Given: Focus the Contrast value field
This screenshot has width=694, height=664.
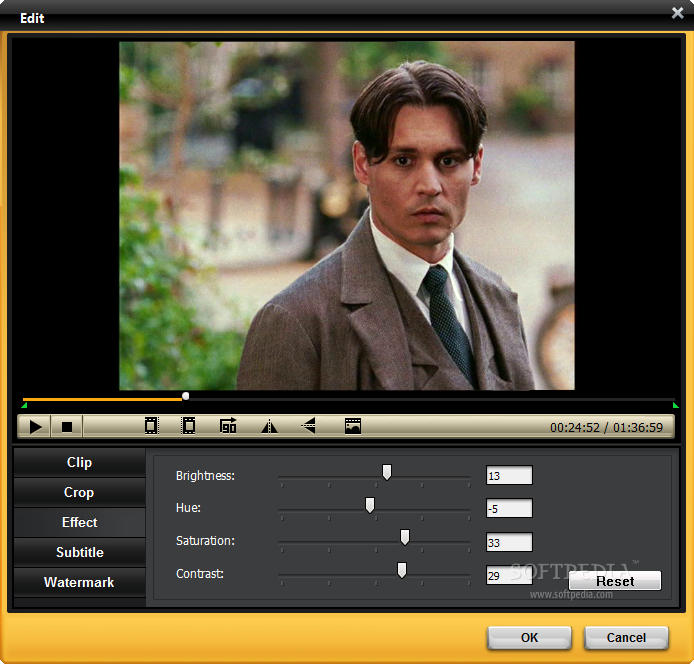Looking at the screenshot, I should (x=509, y=575).
